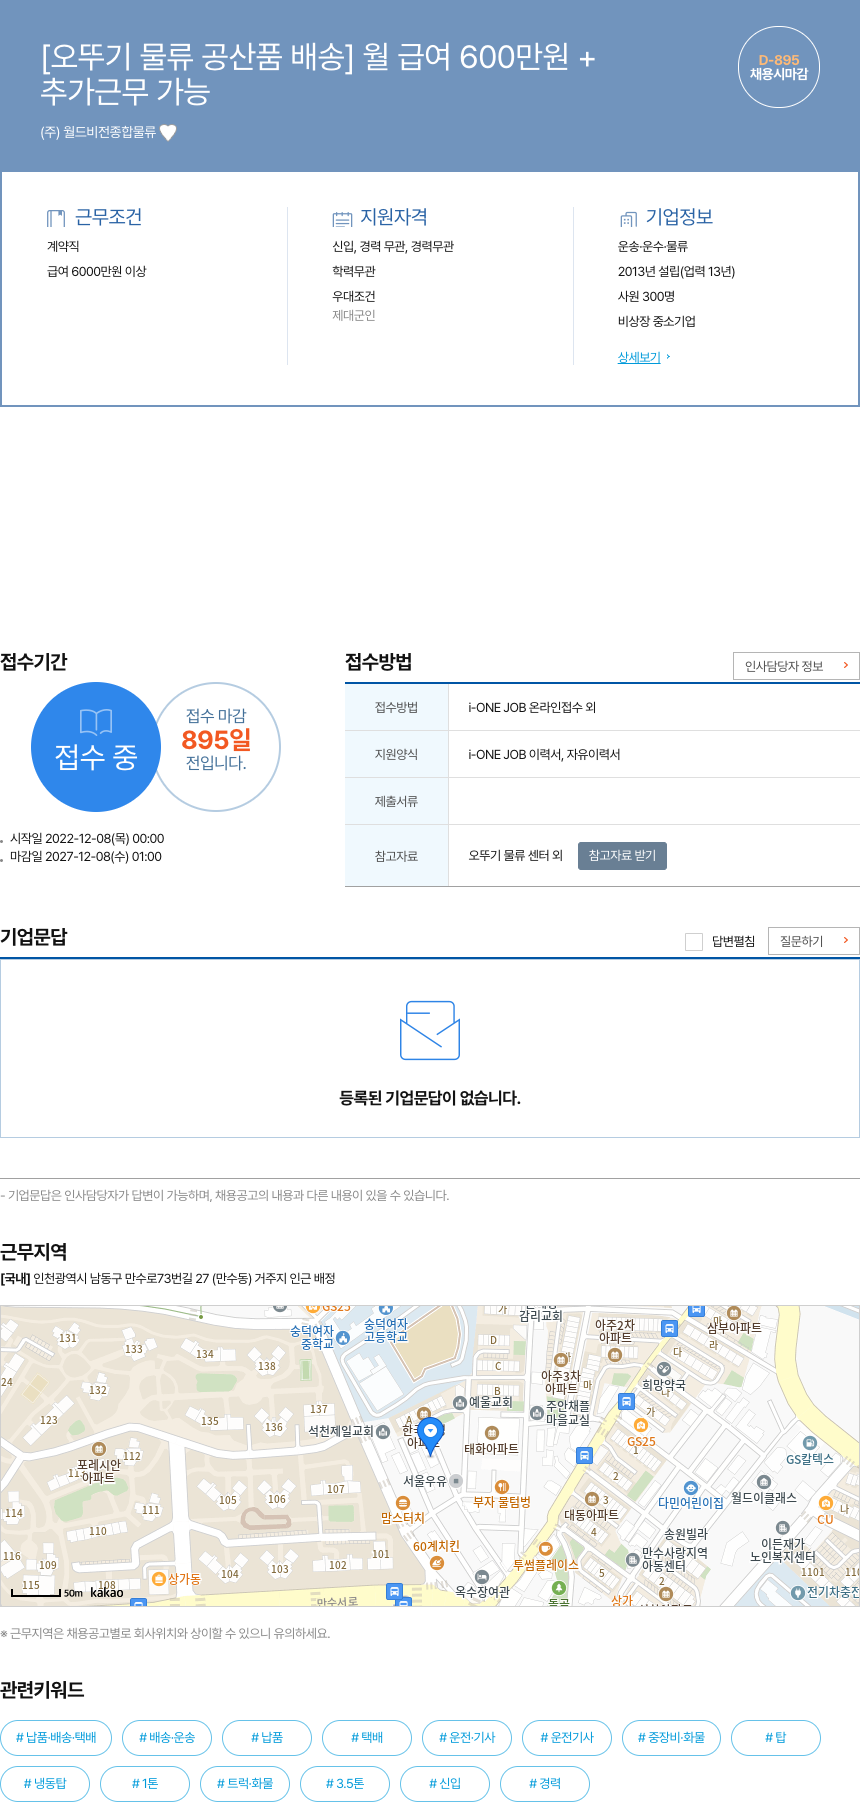This screenshot has width=860, height=1803.
Task: Click the 맘스터치 restaurant marker on map
Action: (403, 1503)
